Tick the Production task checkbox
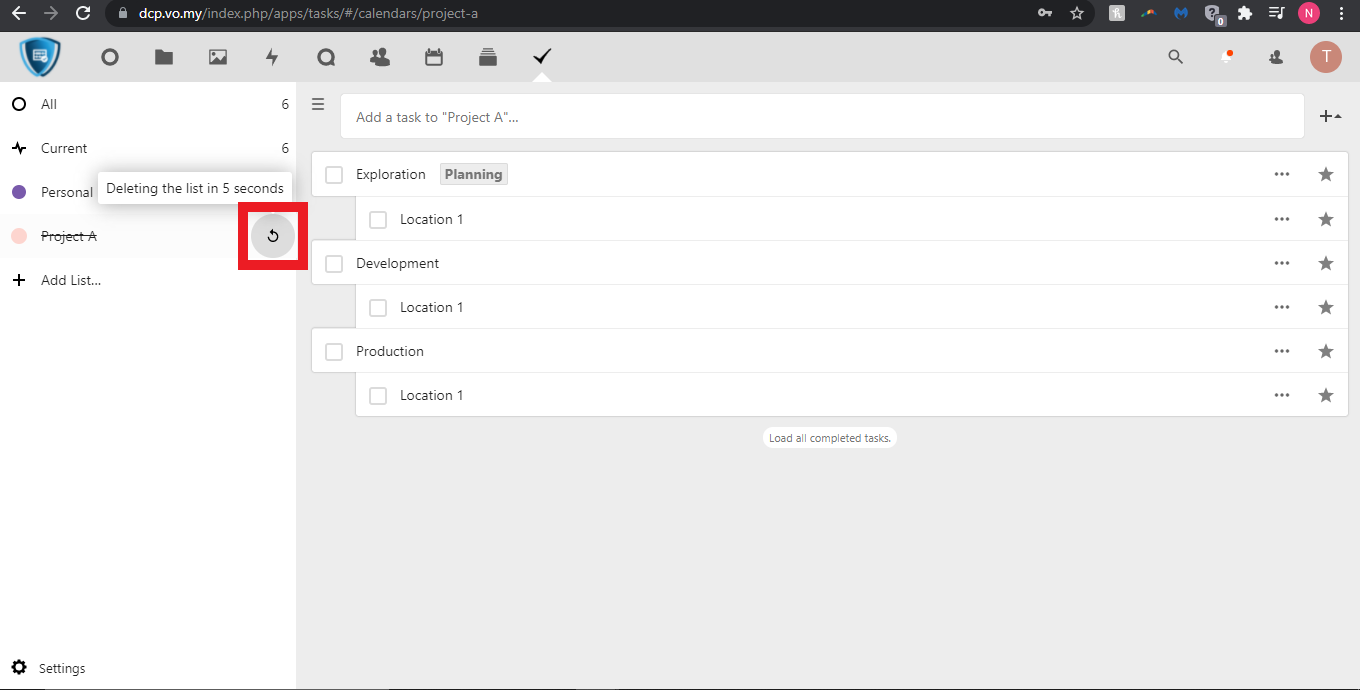Image resolution: width=1360 pixels, height=690 pixels. tap(334, 351)
